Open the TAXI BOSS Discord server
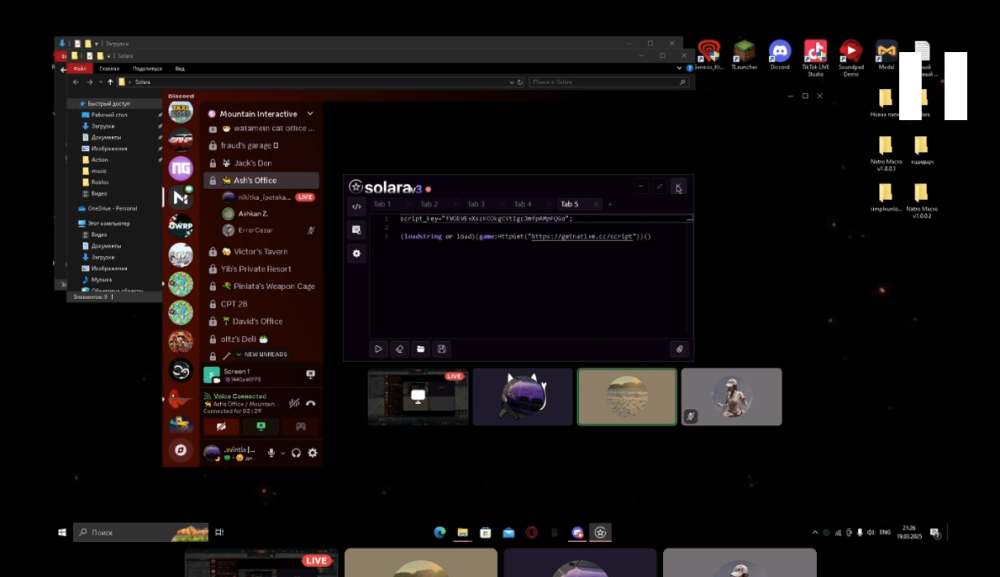This screenshot has width=1000, height=577. 180,112
